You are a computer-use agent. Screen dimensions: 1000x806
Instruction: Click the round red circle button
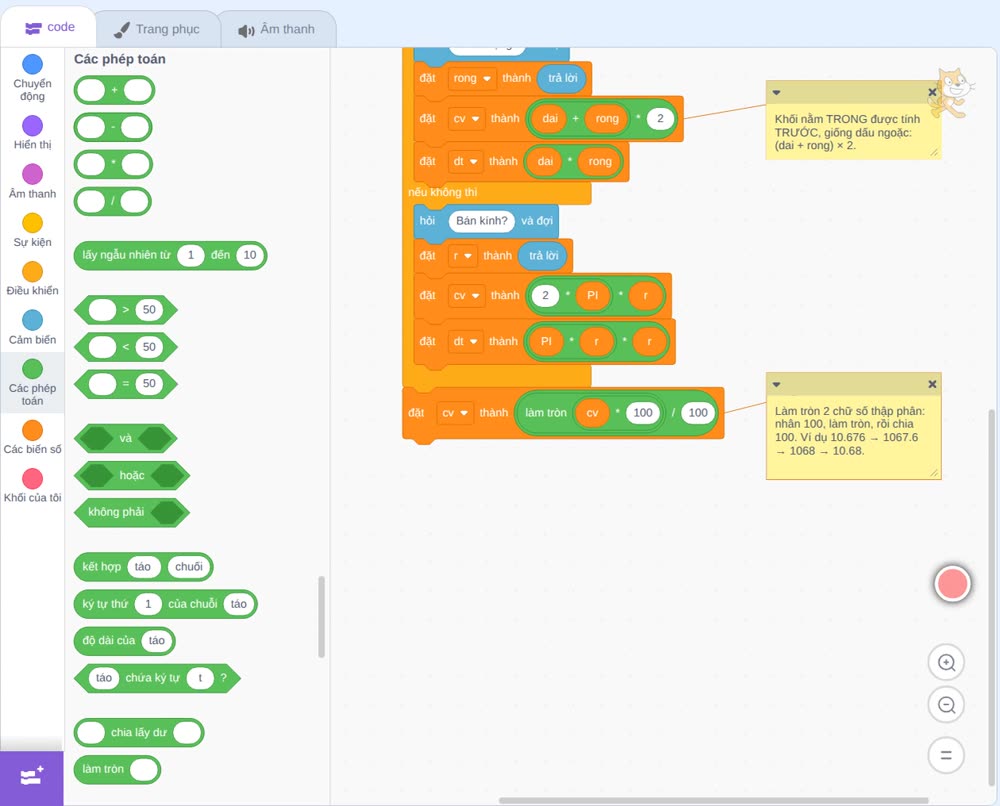tap(952, 583)
